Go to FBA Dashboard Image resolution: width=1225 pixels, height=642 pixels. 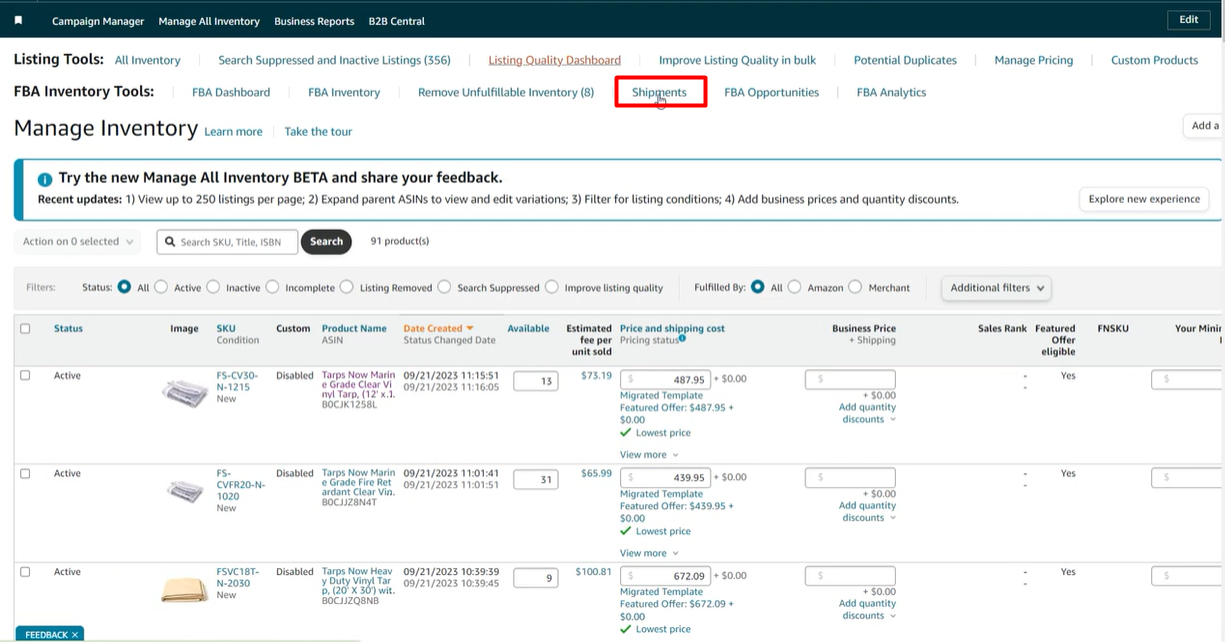tap(231, 92)
